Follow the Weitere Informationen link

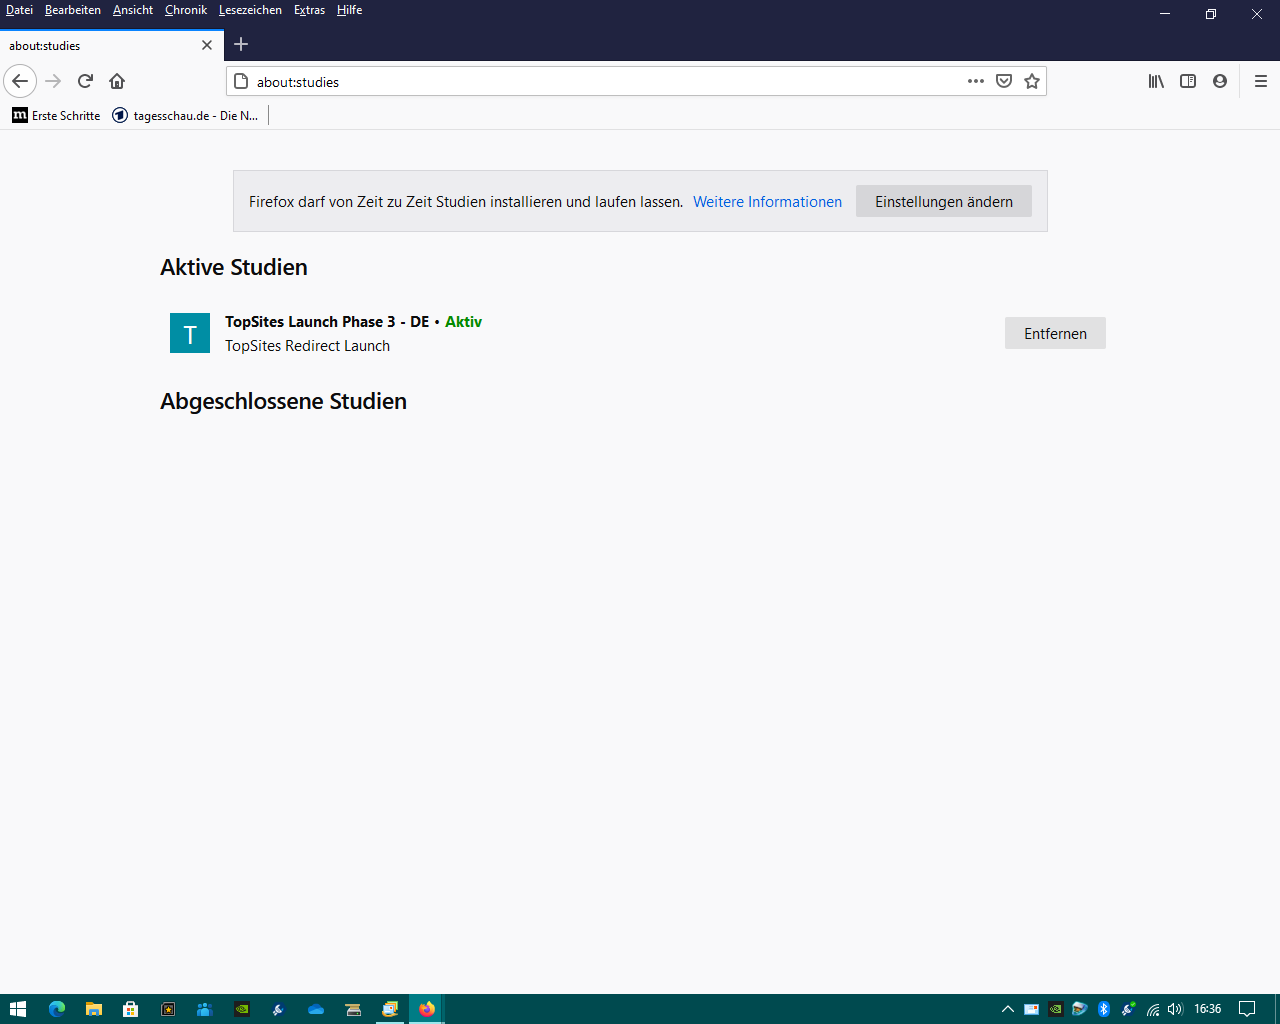click(767, 202)
